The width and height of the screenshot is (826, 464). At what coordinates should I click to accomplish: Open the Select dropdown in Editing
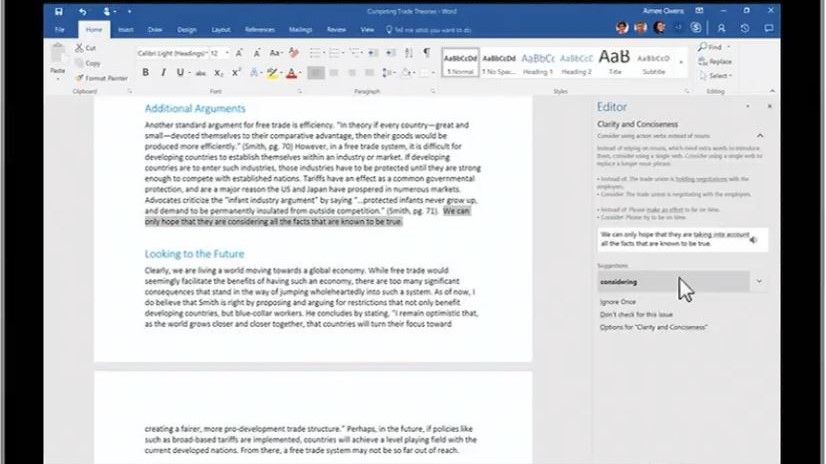[716, 76]
